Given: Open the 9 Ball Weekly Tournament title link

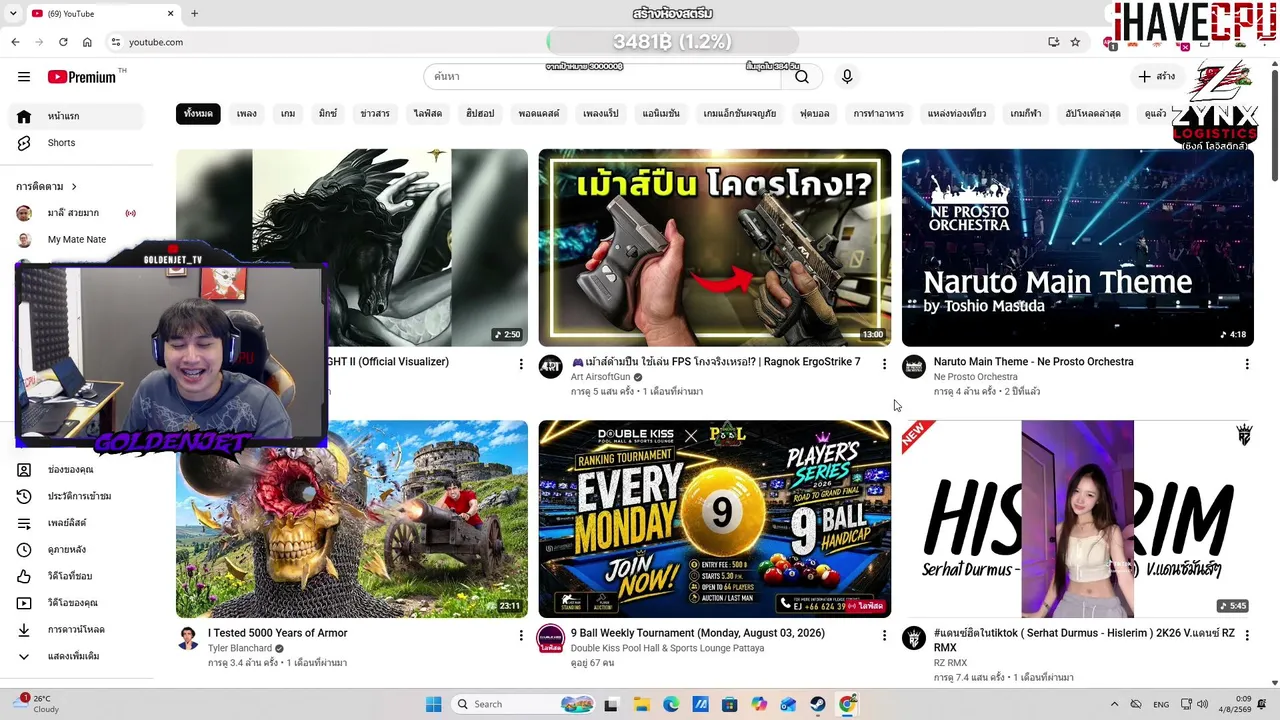Looking at the screenshot, I should pyautogui.click(x=698, y=633).
